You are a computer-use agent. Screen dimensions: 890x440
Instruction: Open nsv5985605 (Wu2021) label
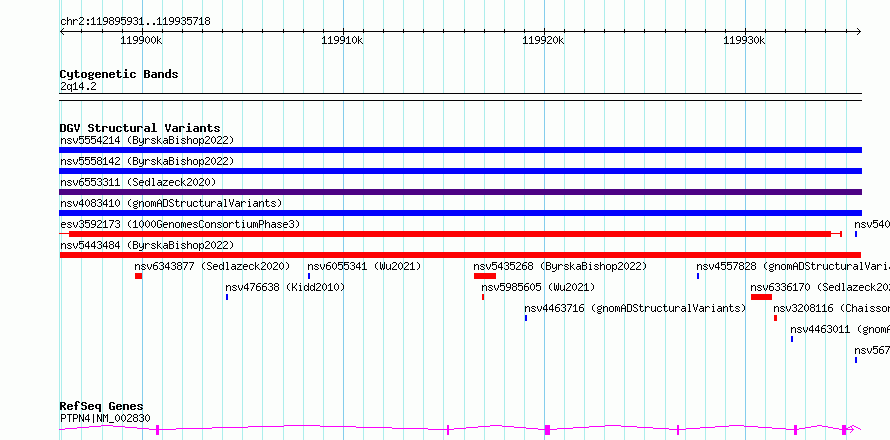(x=538, y=287)
